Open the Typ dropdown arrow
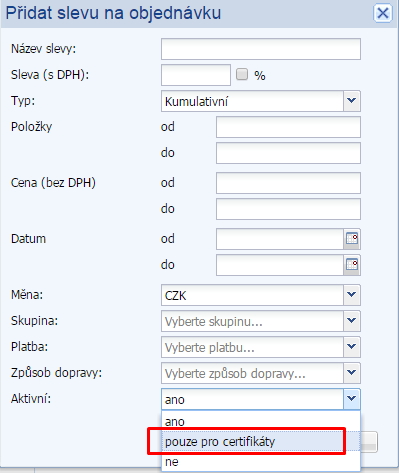 352,101
